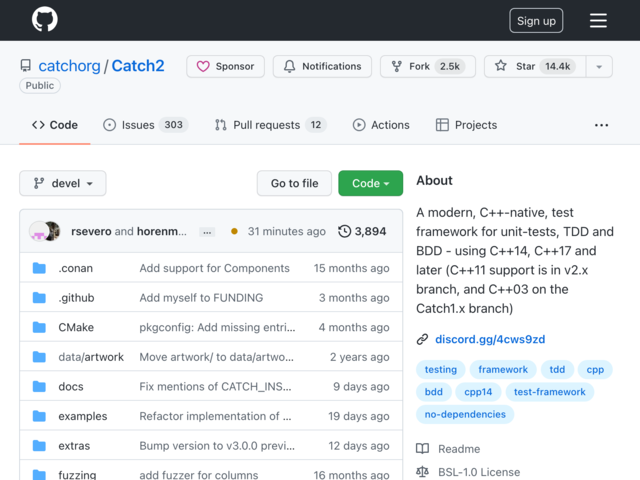Open the 'Refactor implementation of ...' commit
This screenshot has height=480, width=640.
tap(216, 416)
